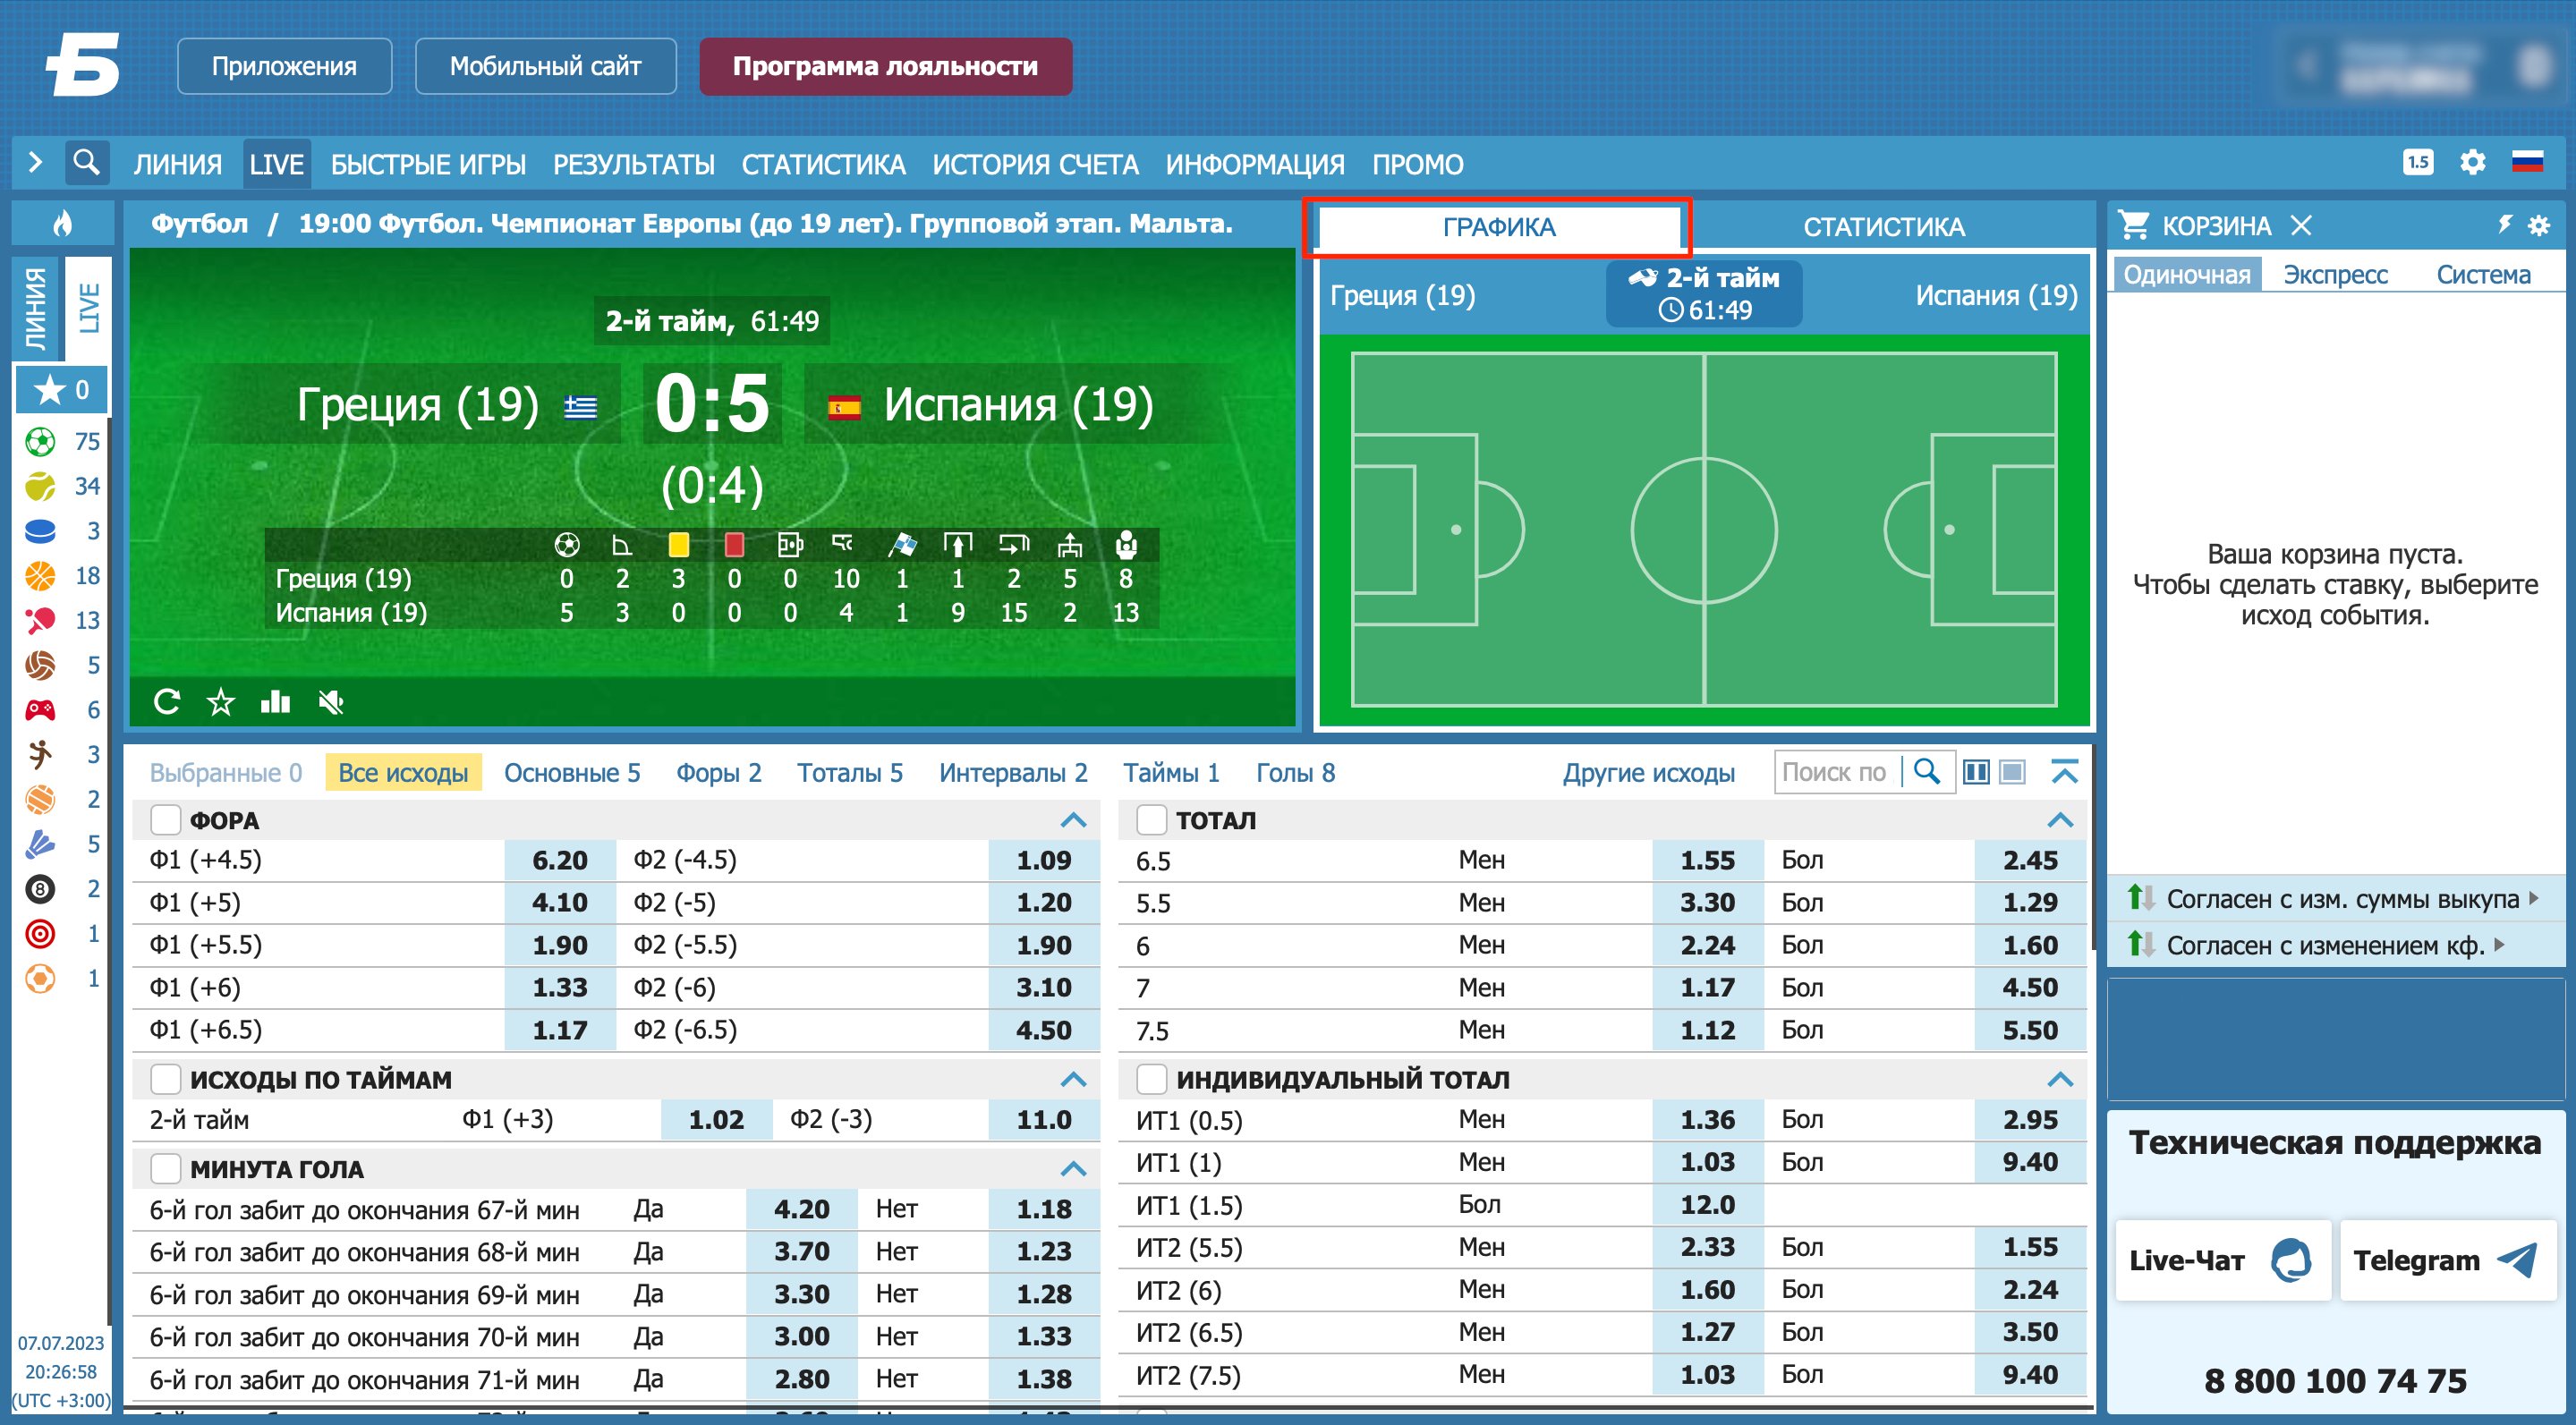
Task: Click the search magnifier icon in the navigation bar
Action: 87,162
